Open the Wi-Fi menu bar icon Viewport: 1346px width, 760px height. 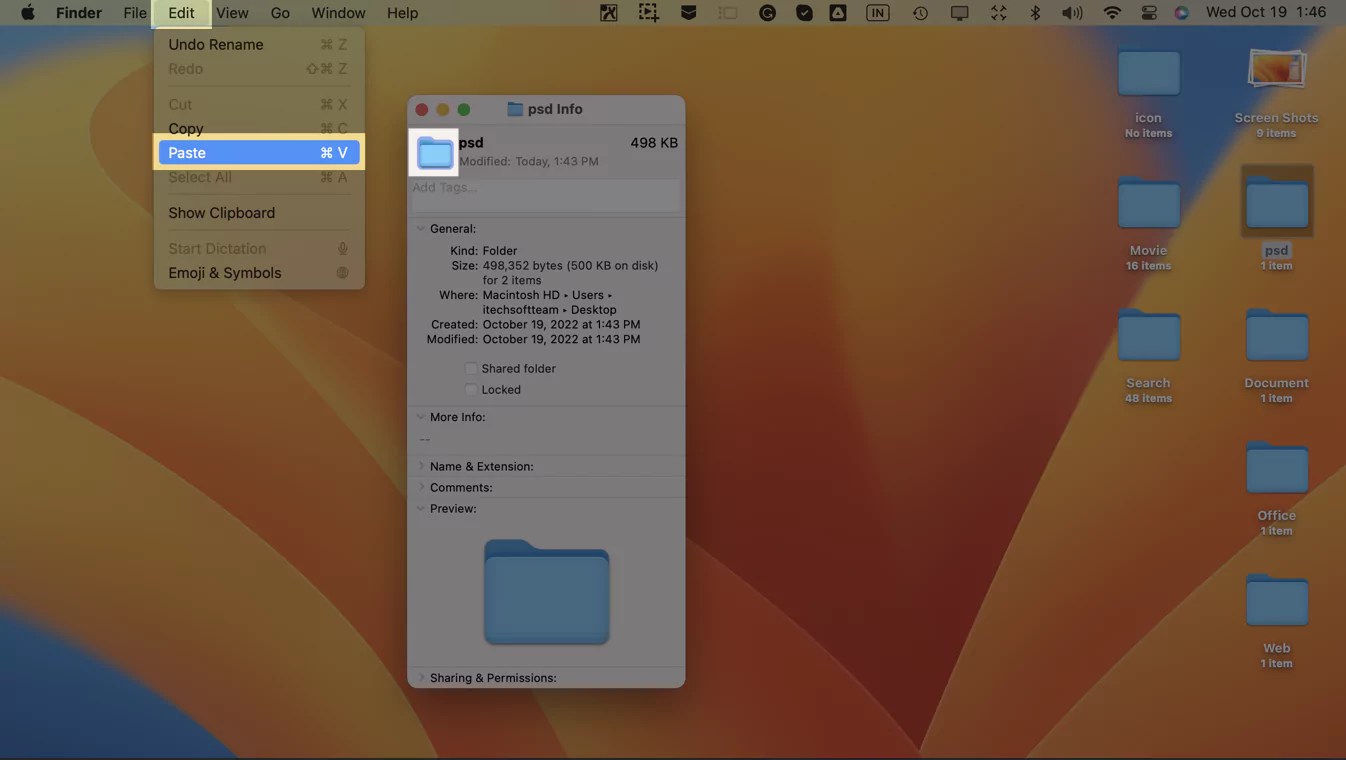tap(1112, 13)
